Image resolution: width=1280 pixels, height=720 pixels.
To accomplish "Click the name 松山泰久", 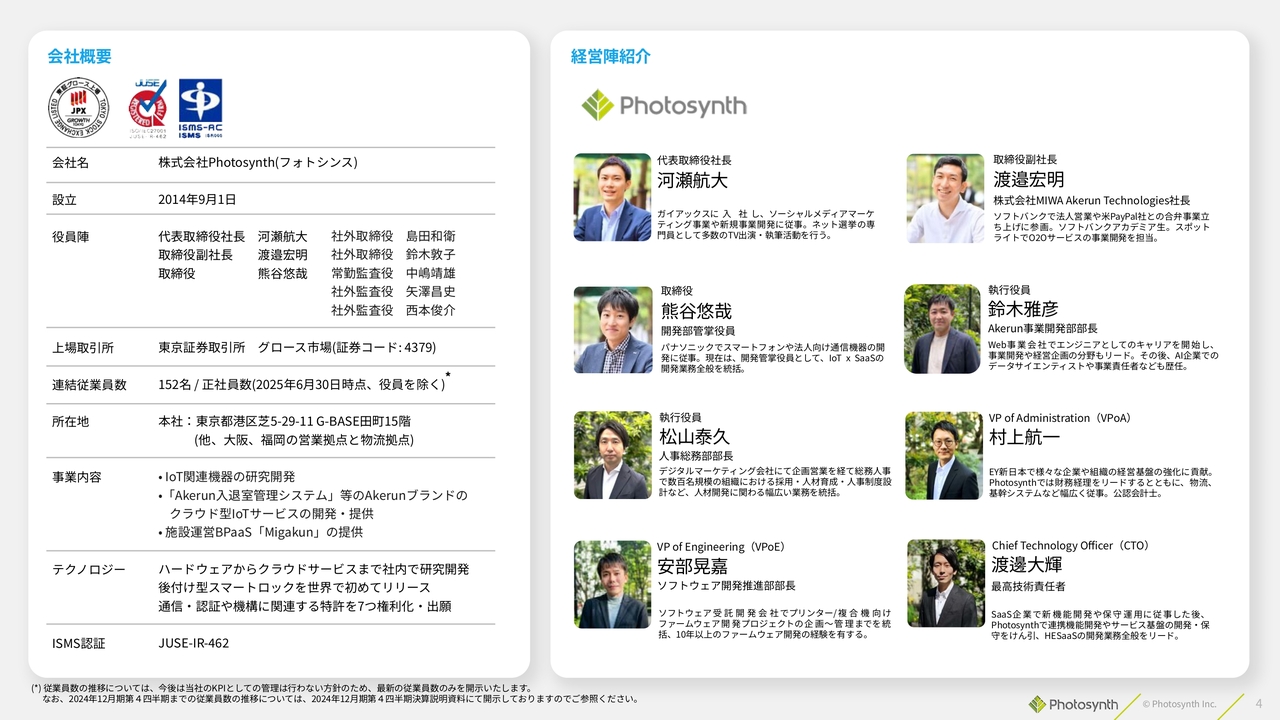I will pyautogui.click(x=694, y=437).
